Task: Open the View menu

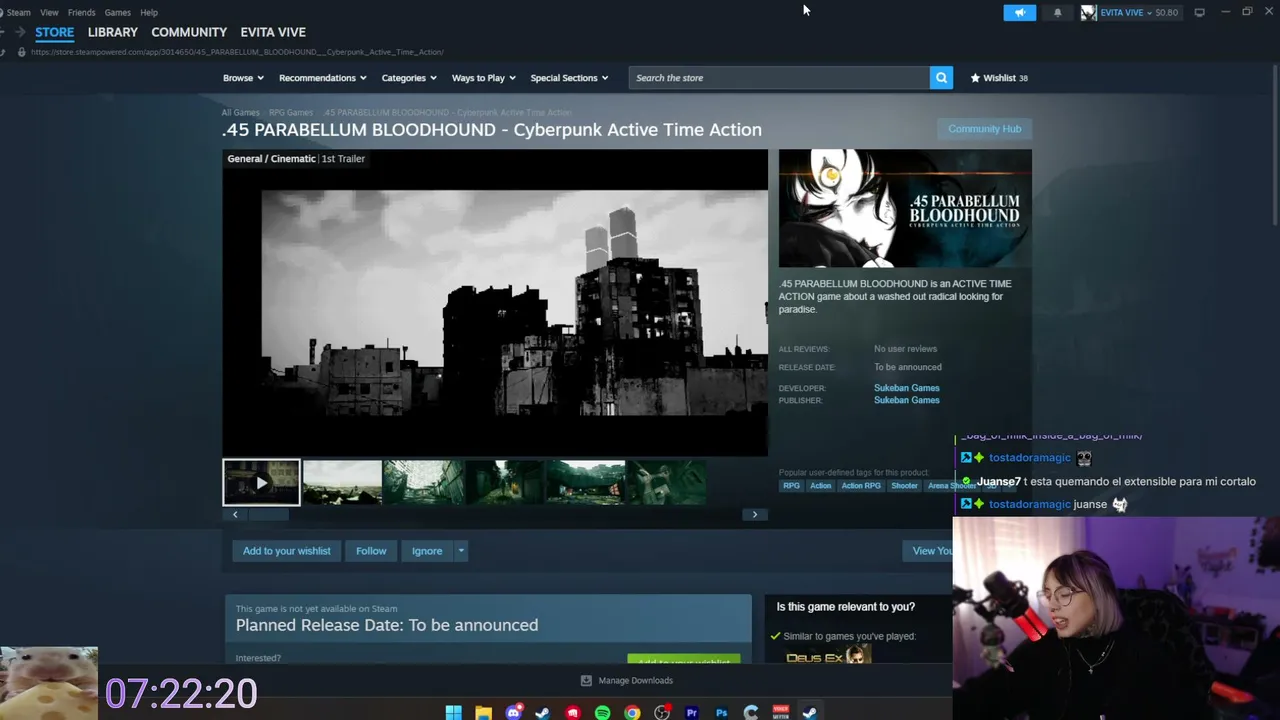Action: tap(49, 12)
